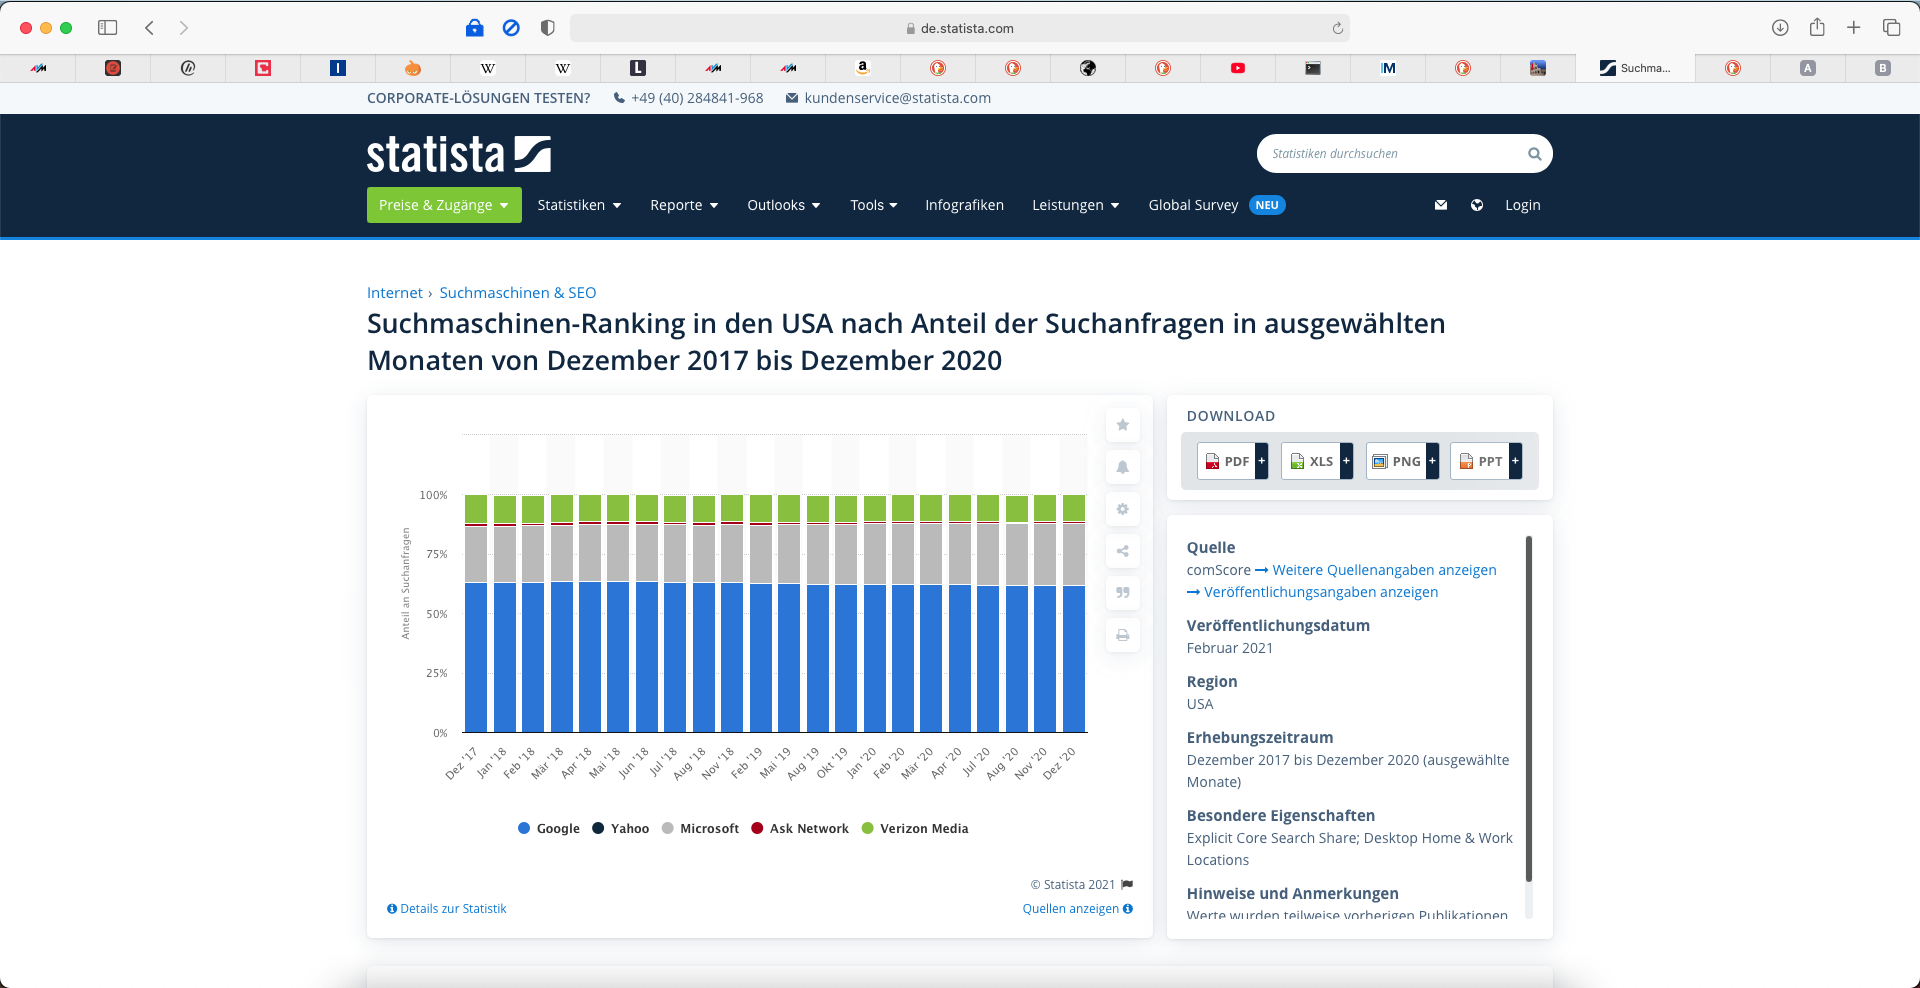Screen dimensions: 1920x988
Task: Click the blue Google bar for Dez '20
Action: (x=1074, y=660)
